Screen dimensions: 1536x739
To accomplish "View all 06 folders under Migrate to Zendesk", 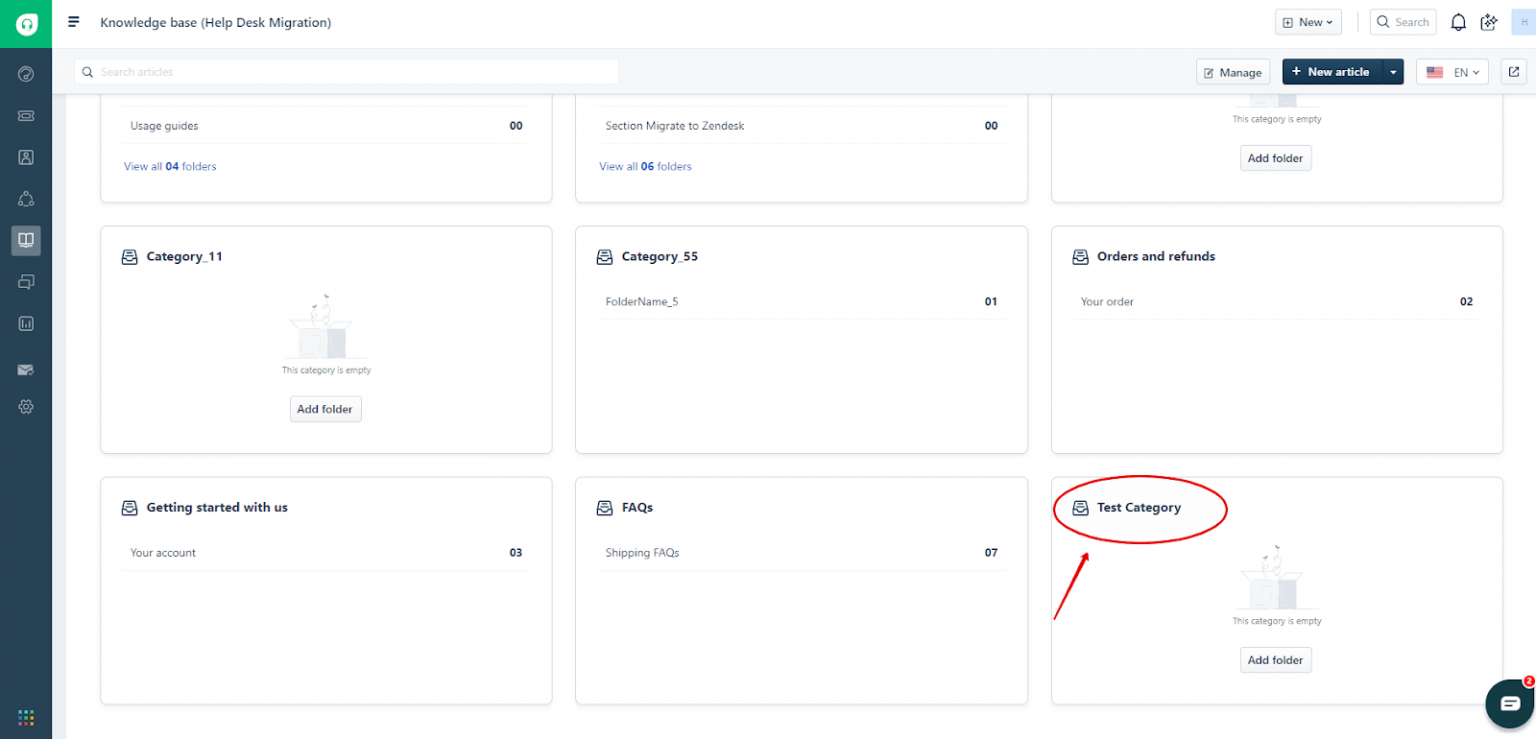I will coord(645,166).
